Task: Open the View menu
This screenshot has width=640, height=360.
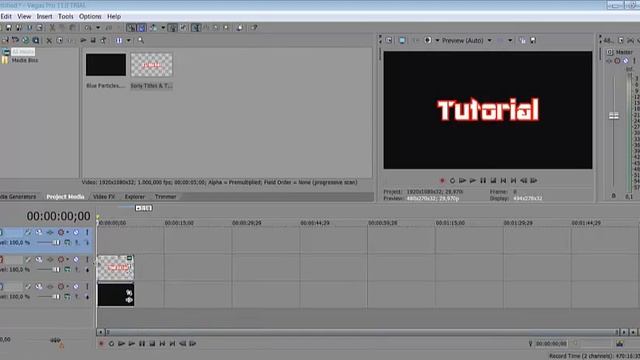Action: 24,16
